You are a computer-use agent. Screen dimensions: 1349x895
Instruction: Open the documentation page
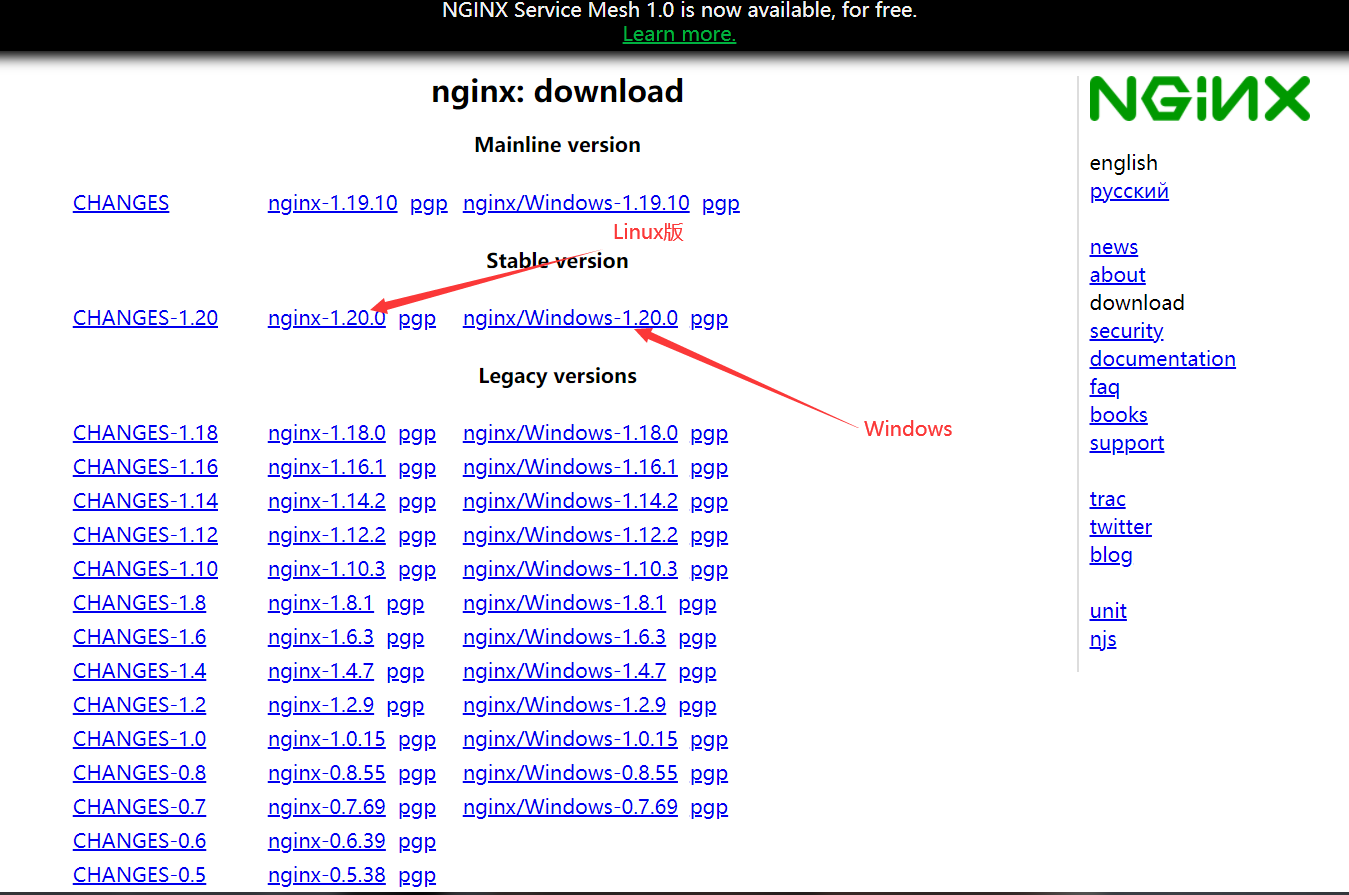[1162, 359]
